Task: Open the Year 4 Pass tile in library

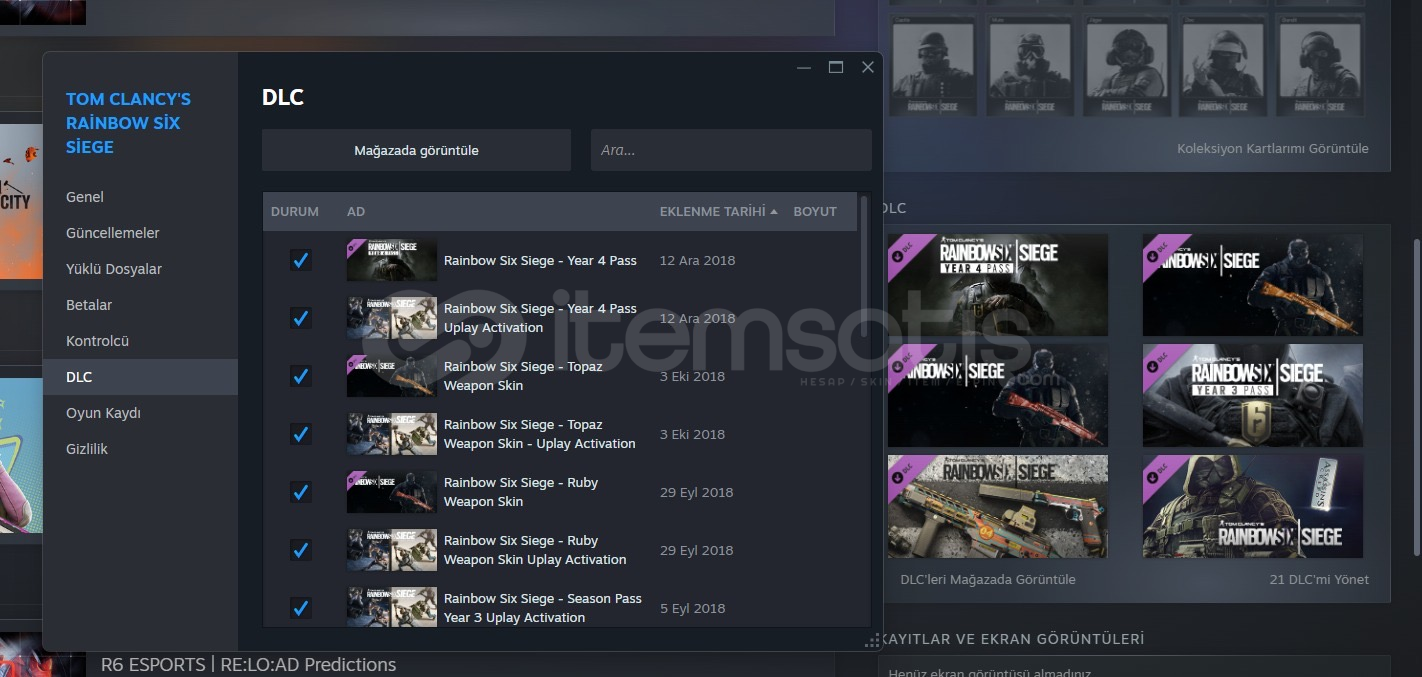Action: point(998,285)
